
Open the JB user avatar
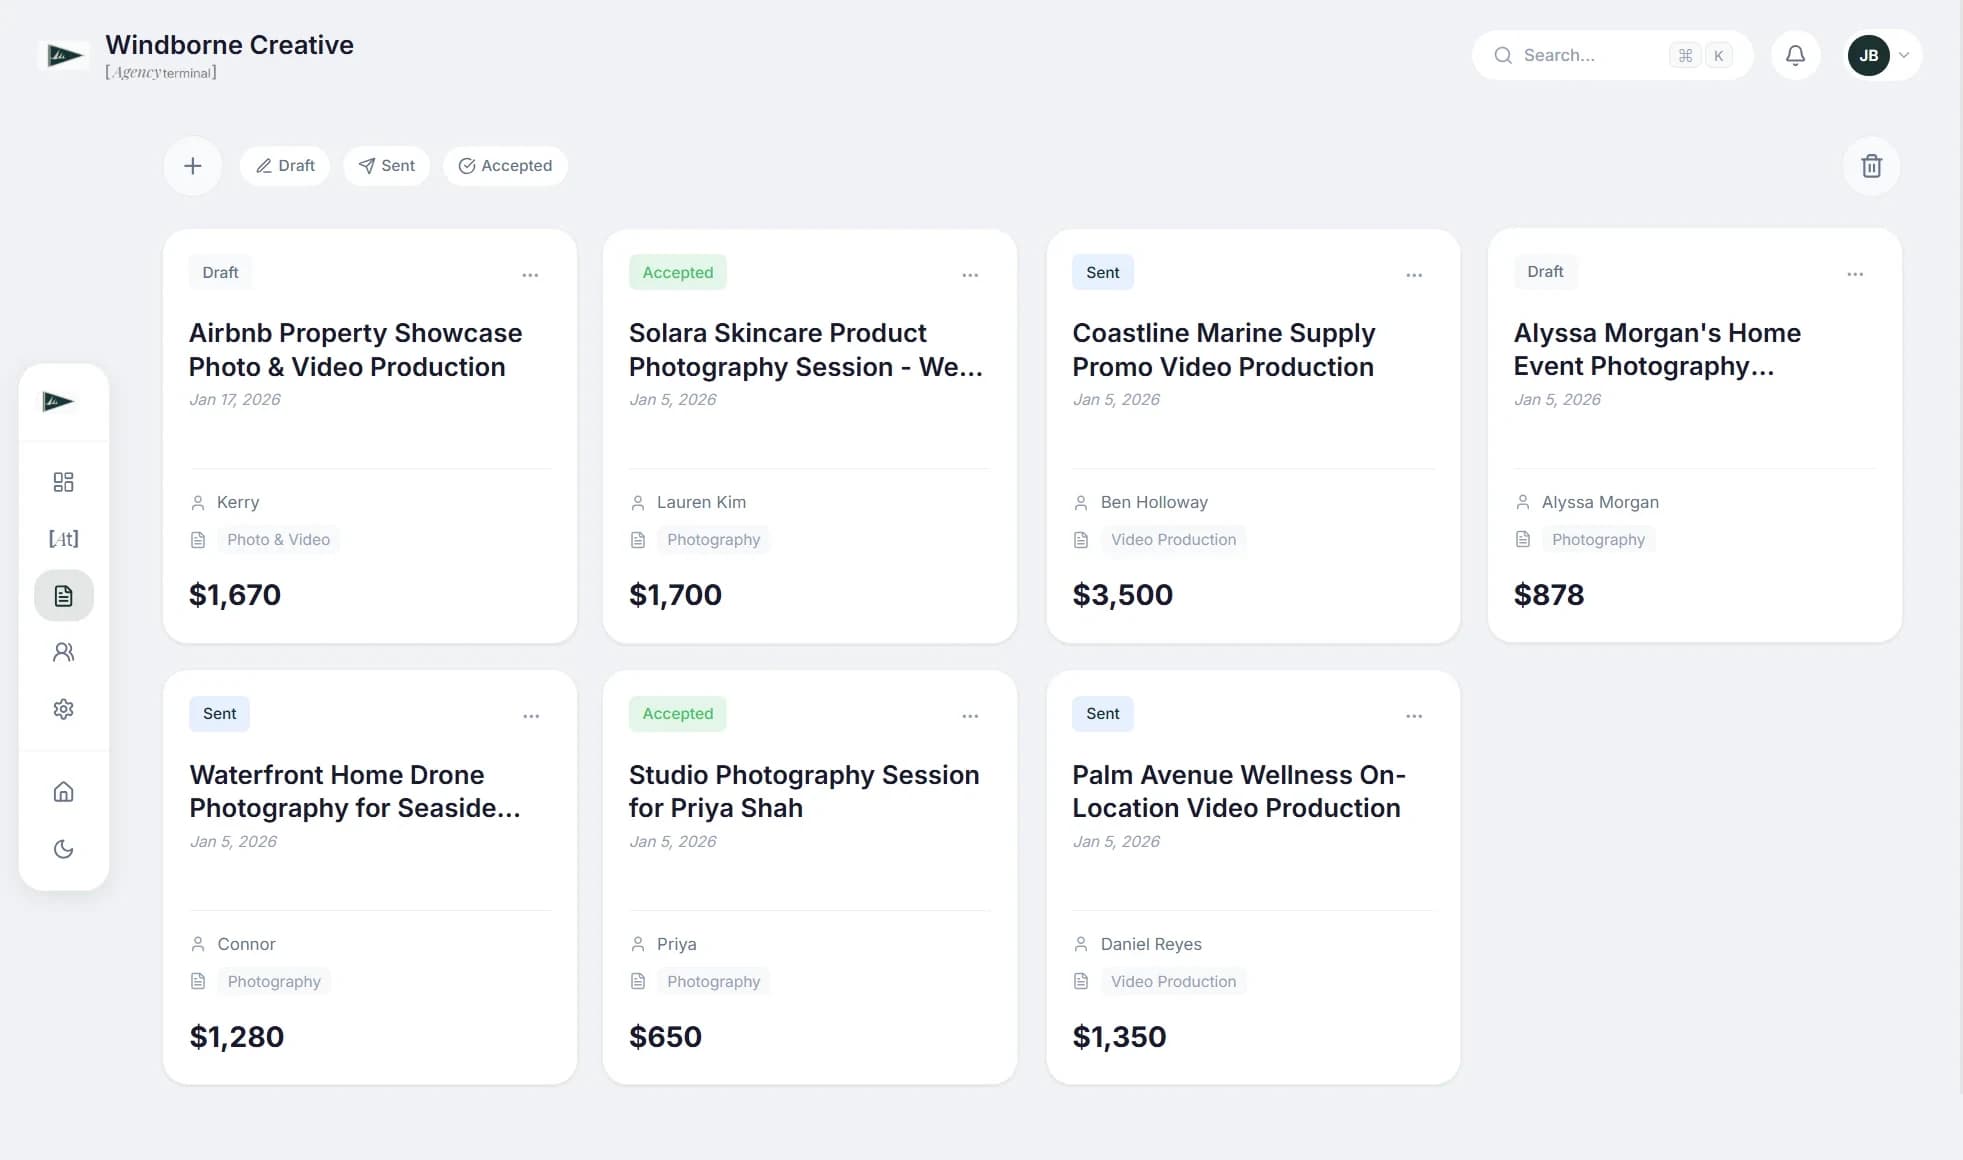tap(1868, 55)
